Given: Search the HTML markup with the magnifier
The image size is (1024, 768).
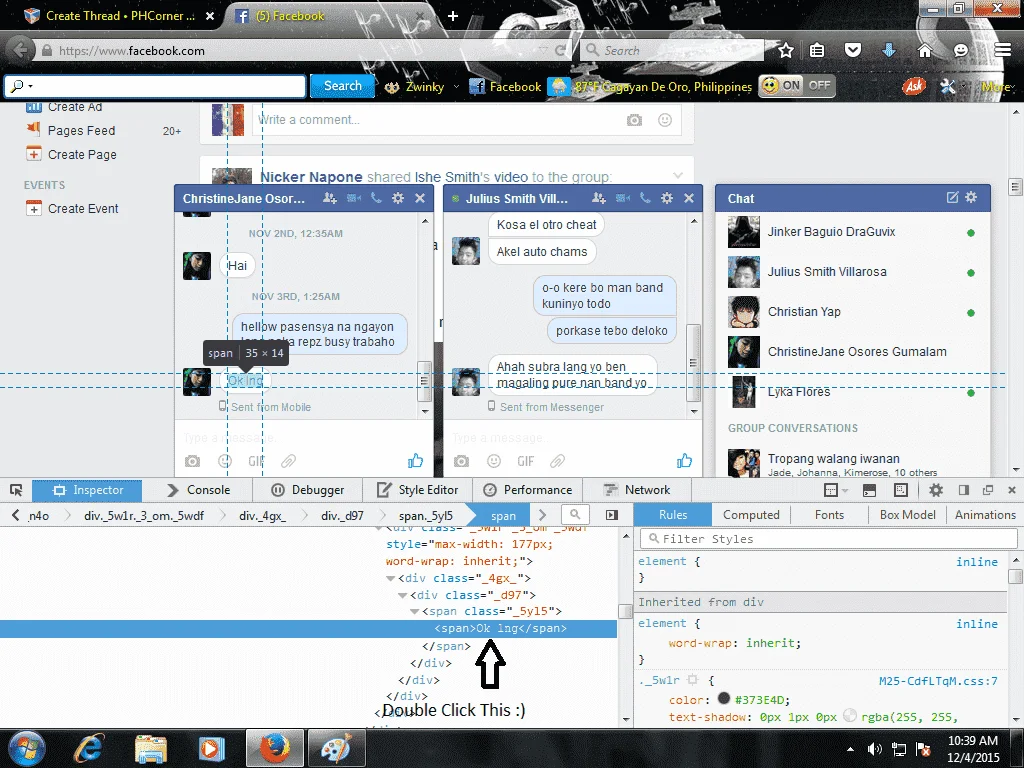Looking at the screenshot, I should (x=575, y=515).
